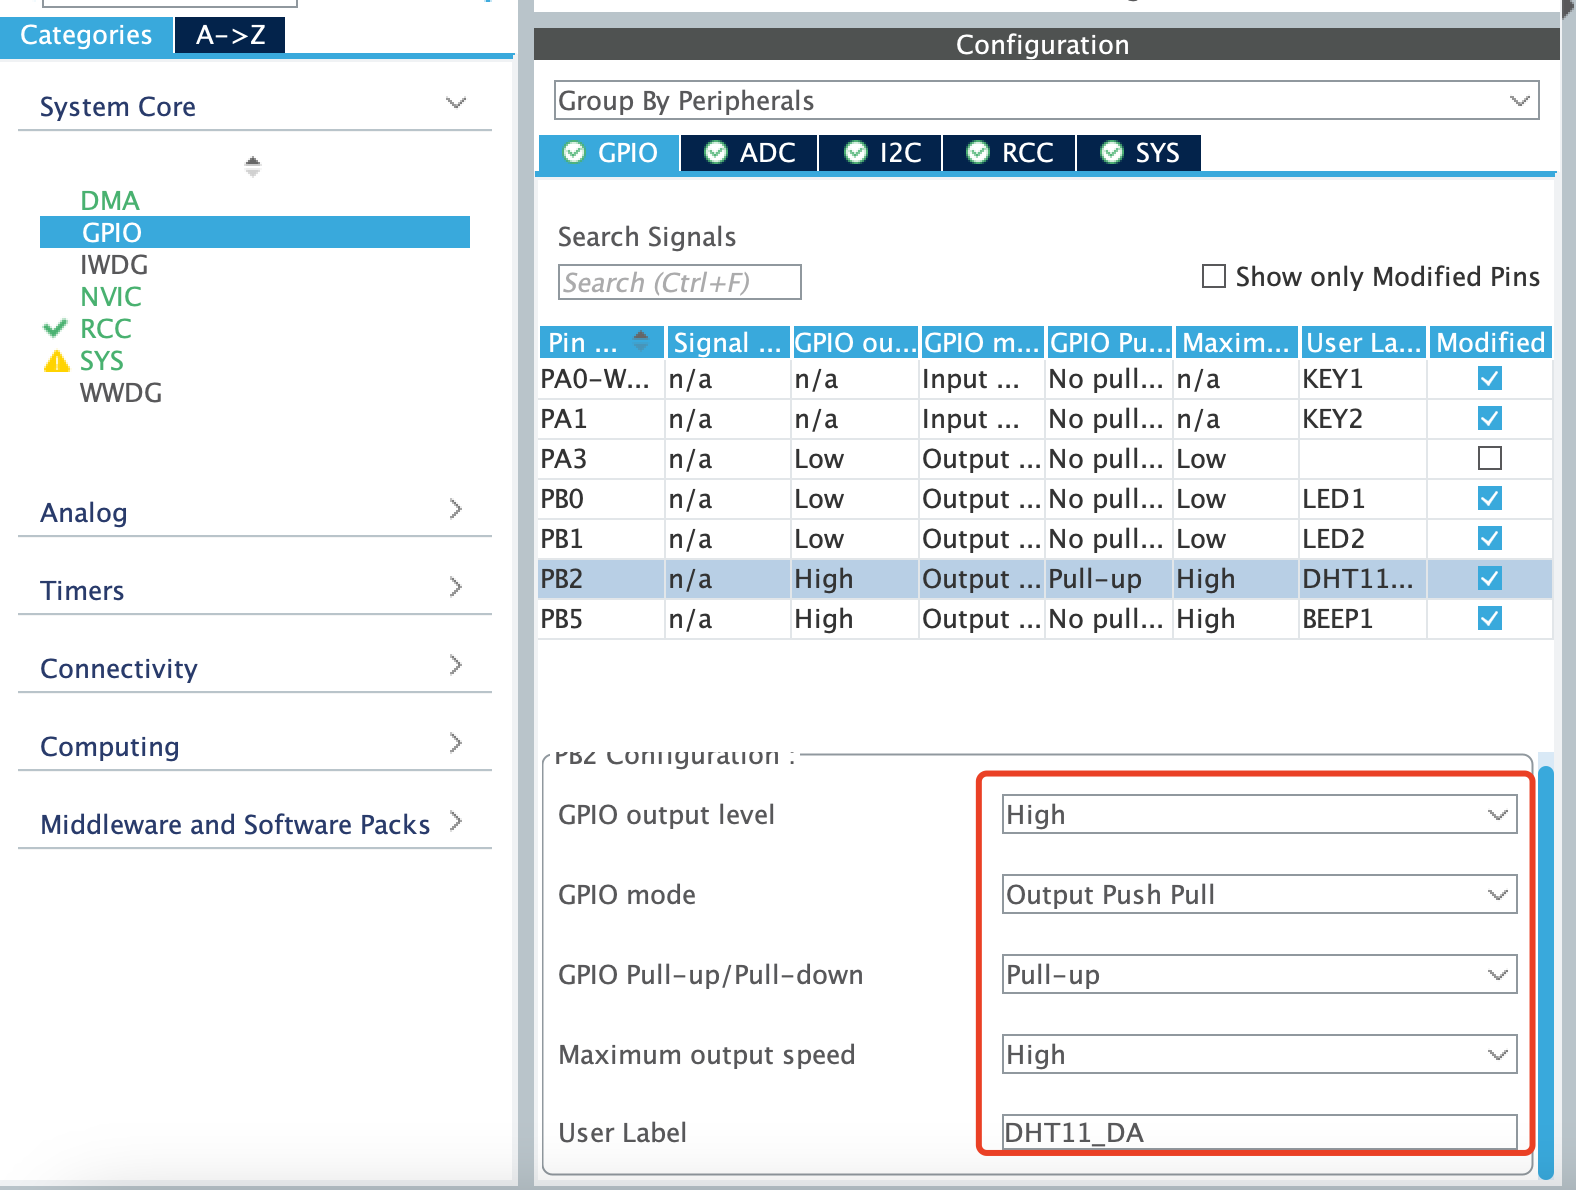Switch to the A->Z view tab
1576x1190 pixels.
click(230, 35)
